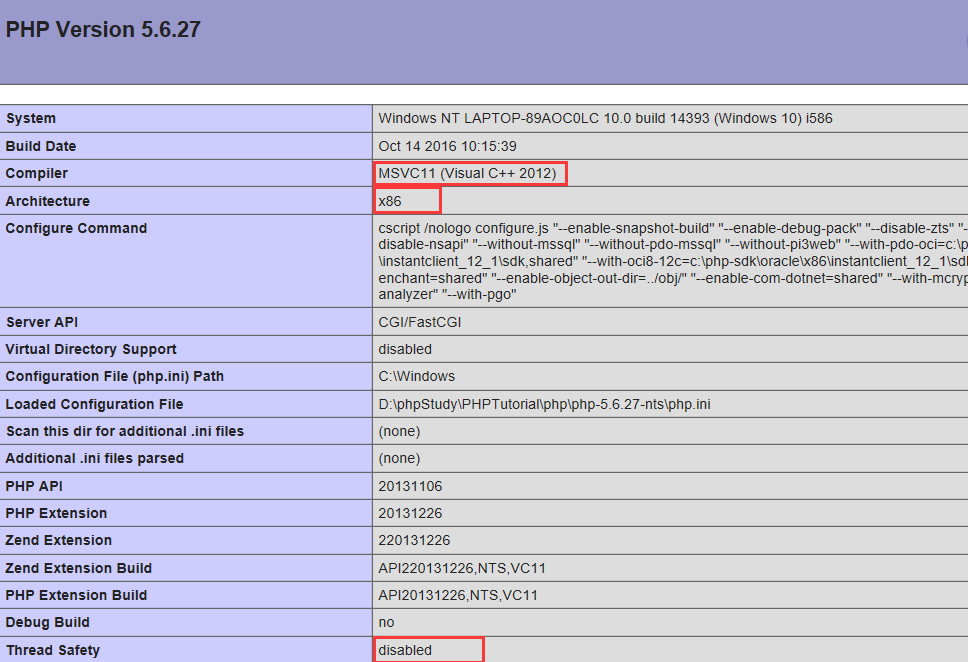Select 'Scan this dir for additional .ini files' label
Image resolution: width=968 pixels, height=662 pixels.
click(x=125, y=432)
